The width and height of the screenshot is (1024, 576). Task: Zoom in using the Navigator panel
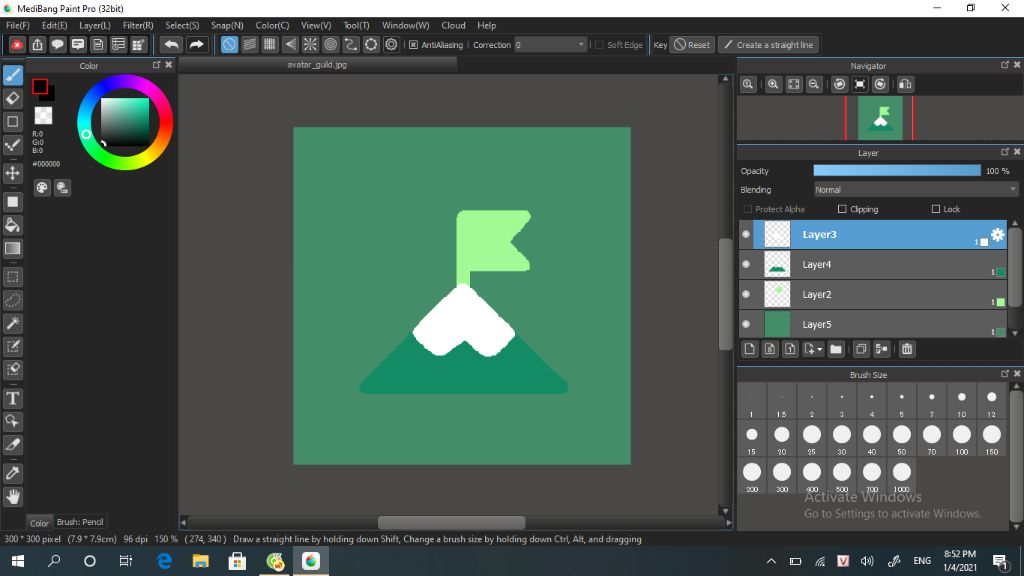click(x=773, y=84)
